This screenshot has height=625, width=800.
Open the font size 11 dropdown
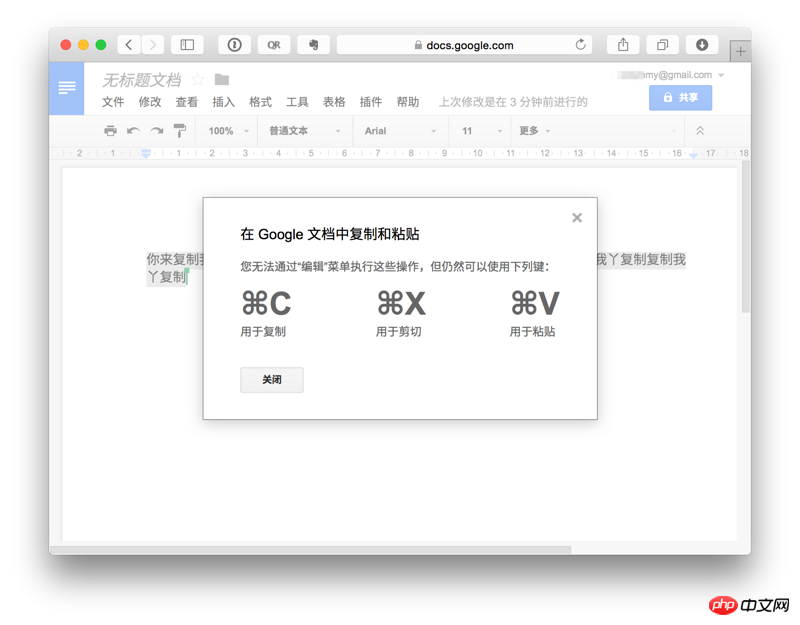click(482, 131)
